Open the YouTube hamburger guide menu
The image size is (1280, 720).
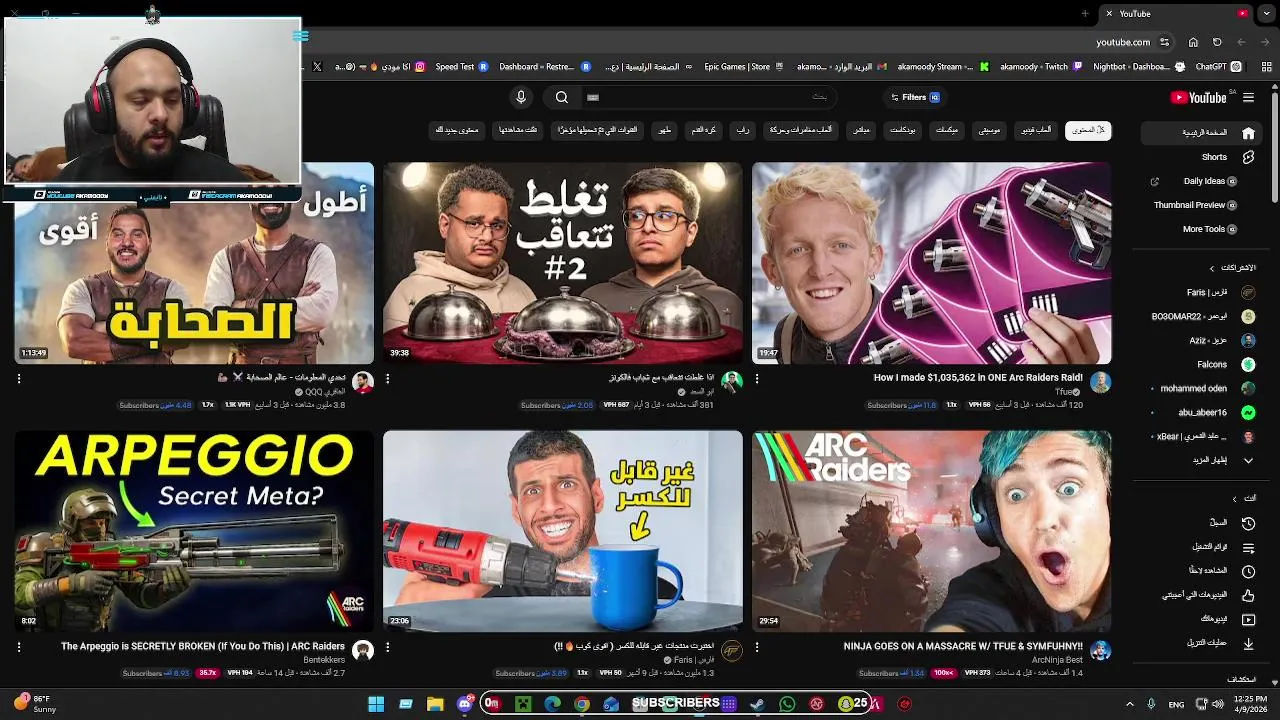pyautogui.click(x=1248, y=97)
